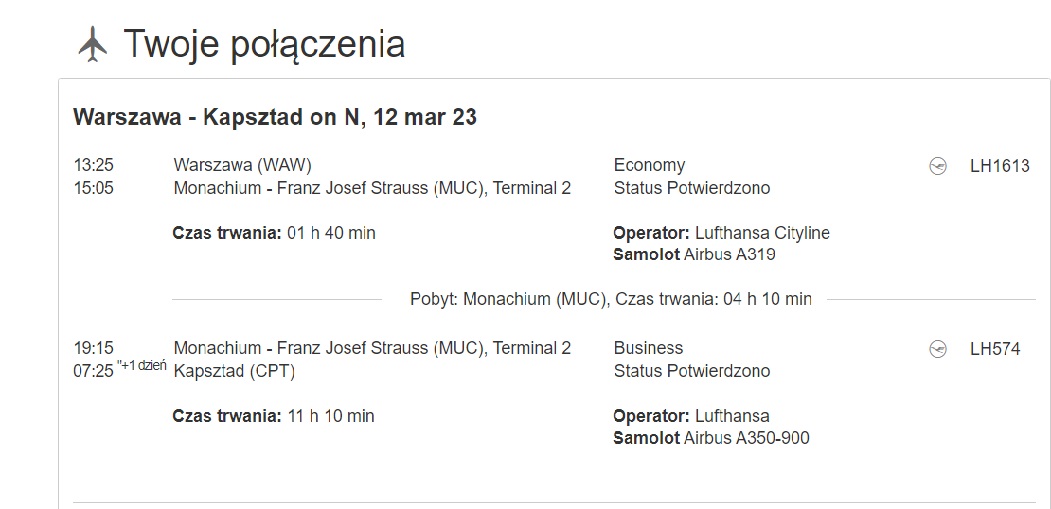Click Warszawa (WAW) departure airport
This screenshot has width=1051, height=509.
pyautogui.click(x=243, y=165)
